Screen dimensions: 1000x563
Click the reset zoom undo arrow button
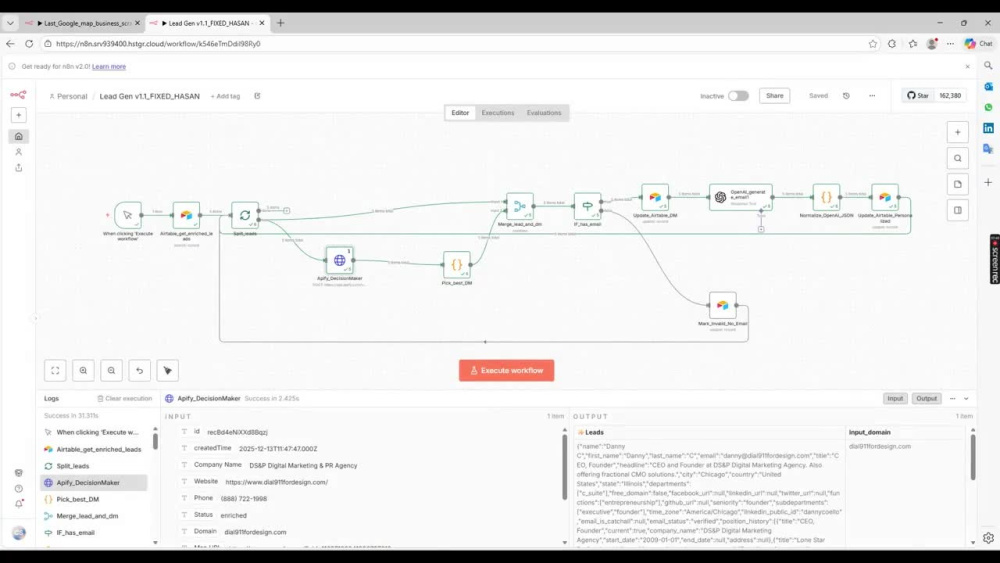tap(140, 370)
